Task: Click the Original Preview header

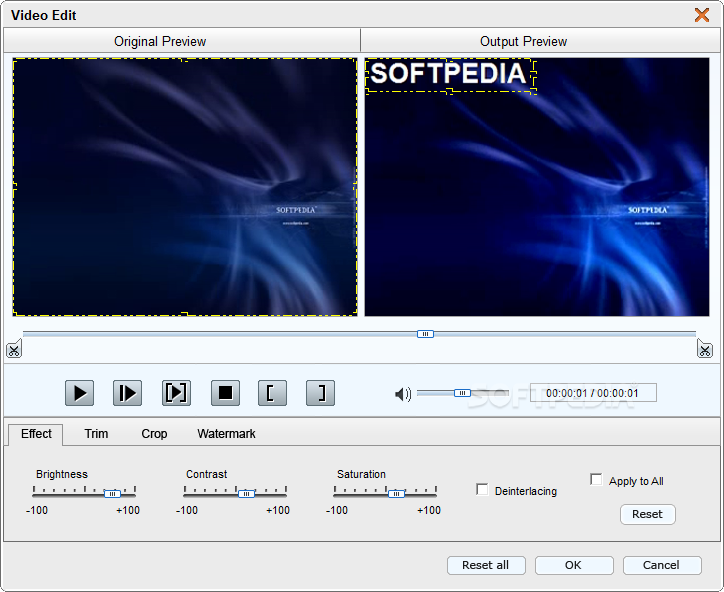Action: click(x=181, y=41)
